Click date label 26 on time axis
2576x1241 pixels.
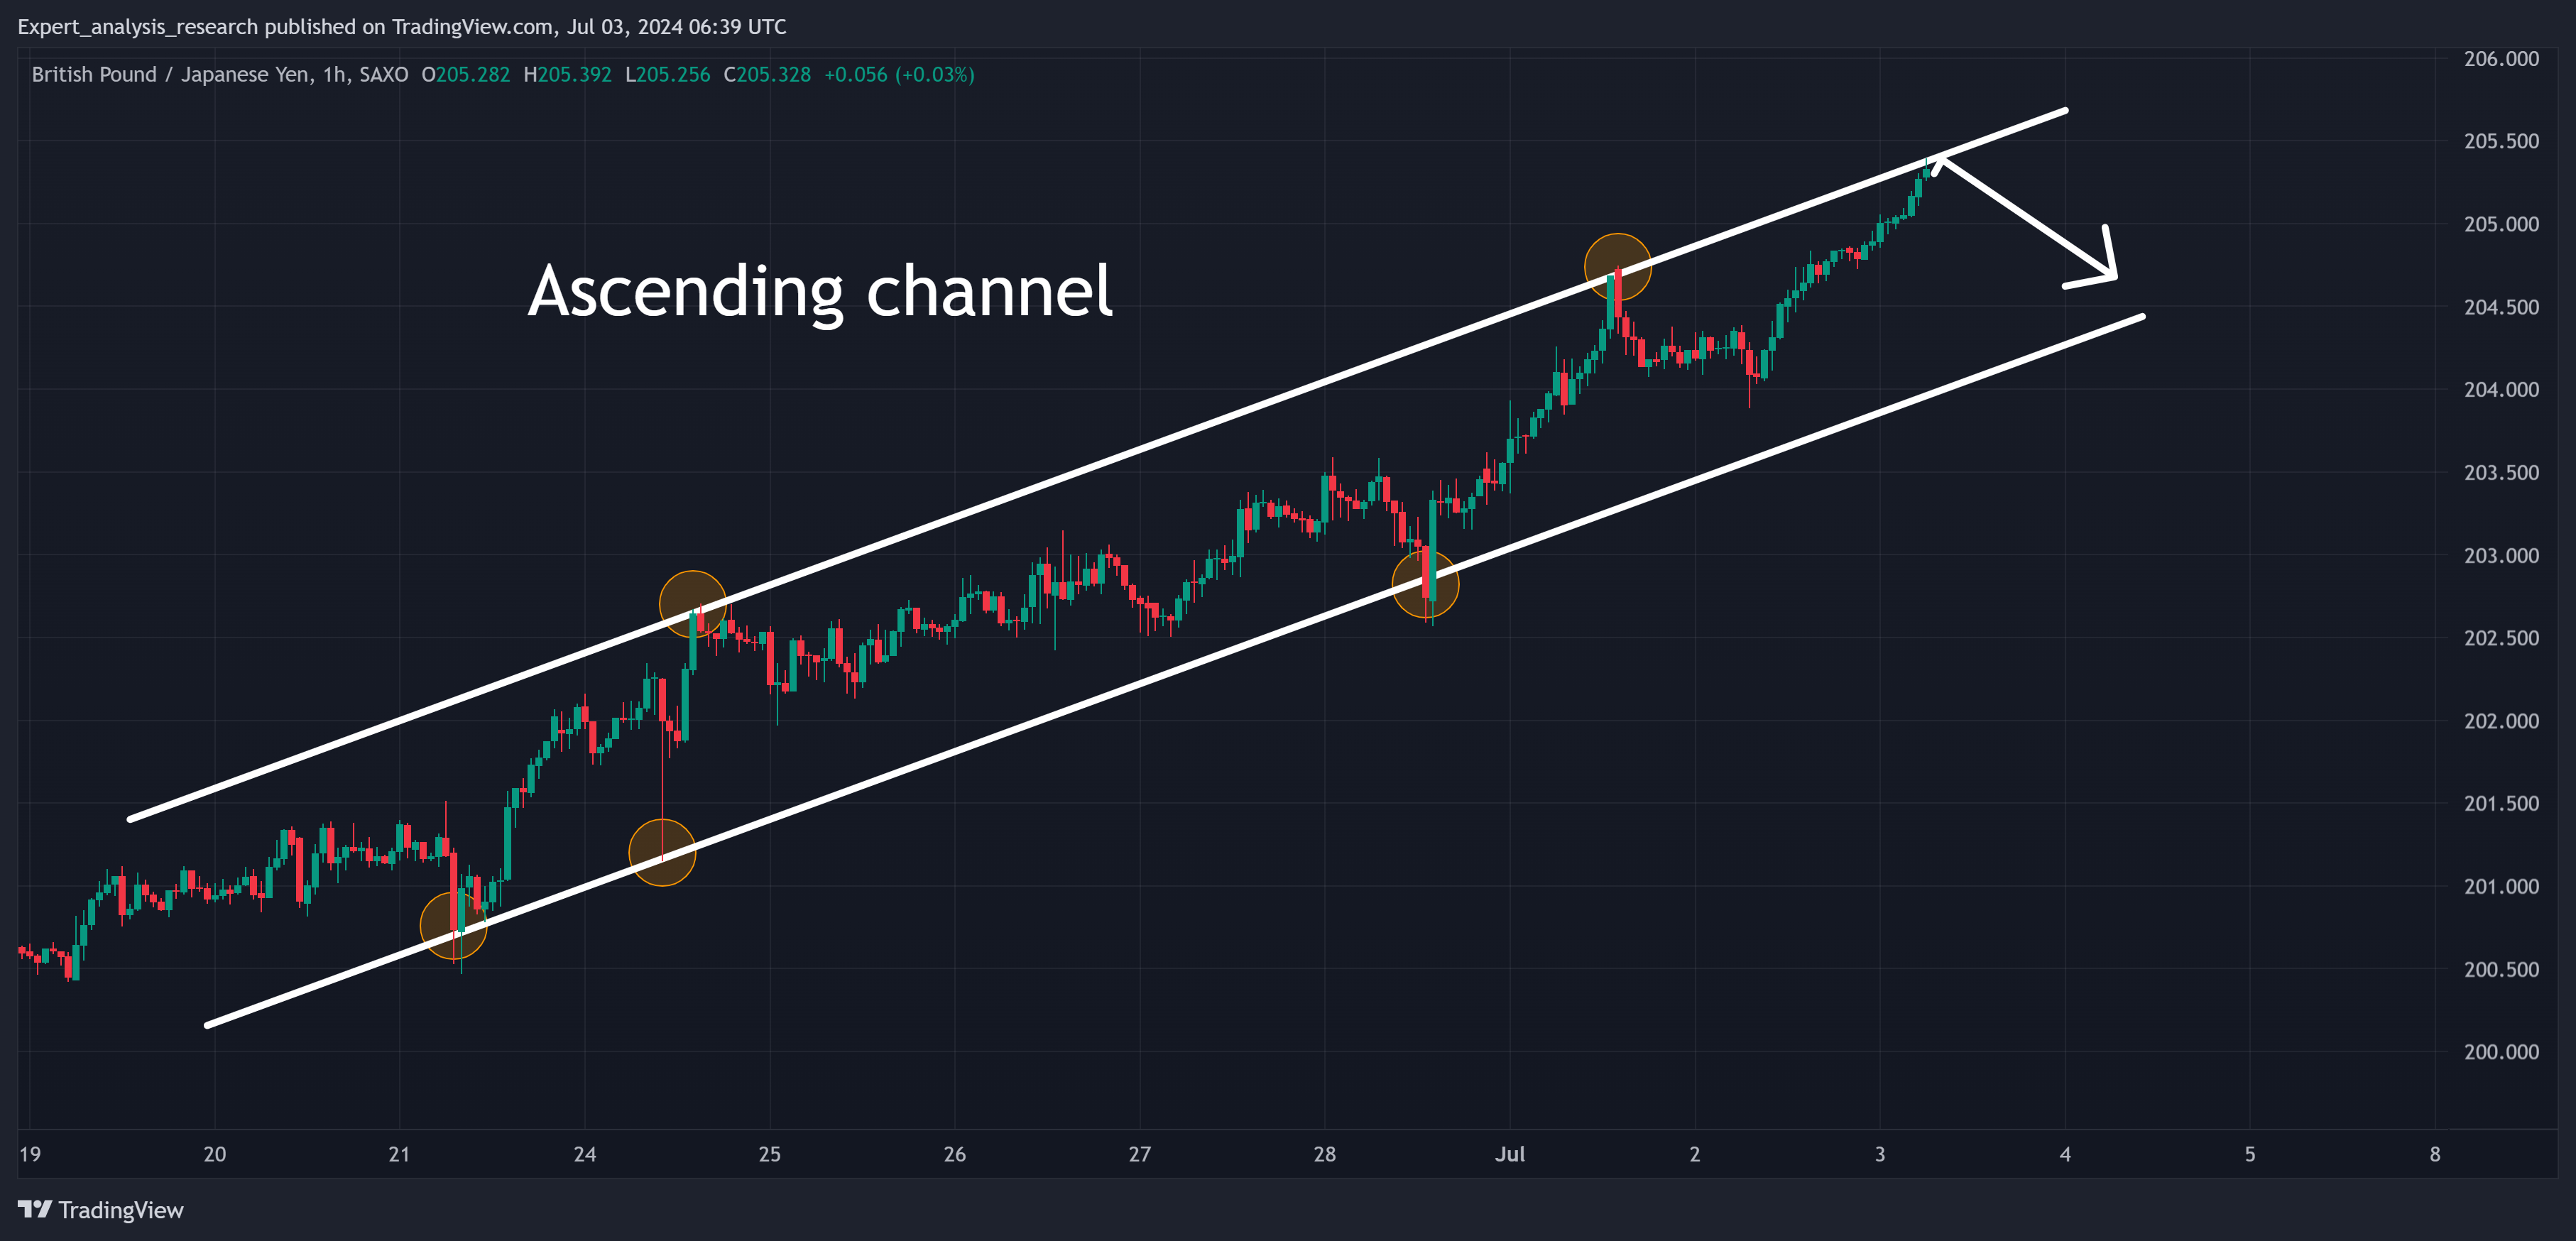(955, 1154)
